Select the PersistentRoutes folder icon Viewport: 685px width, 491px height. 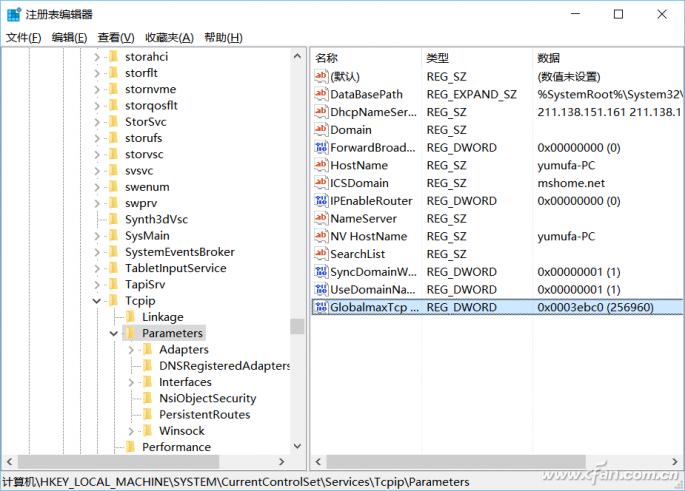[148, 415]
